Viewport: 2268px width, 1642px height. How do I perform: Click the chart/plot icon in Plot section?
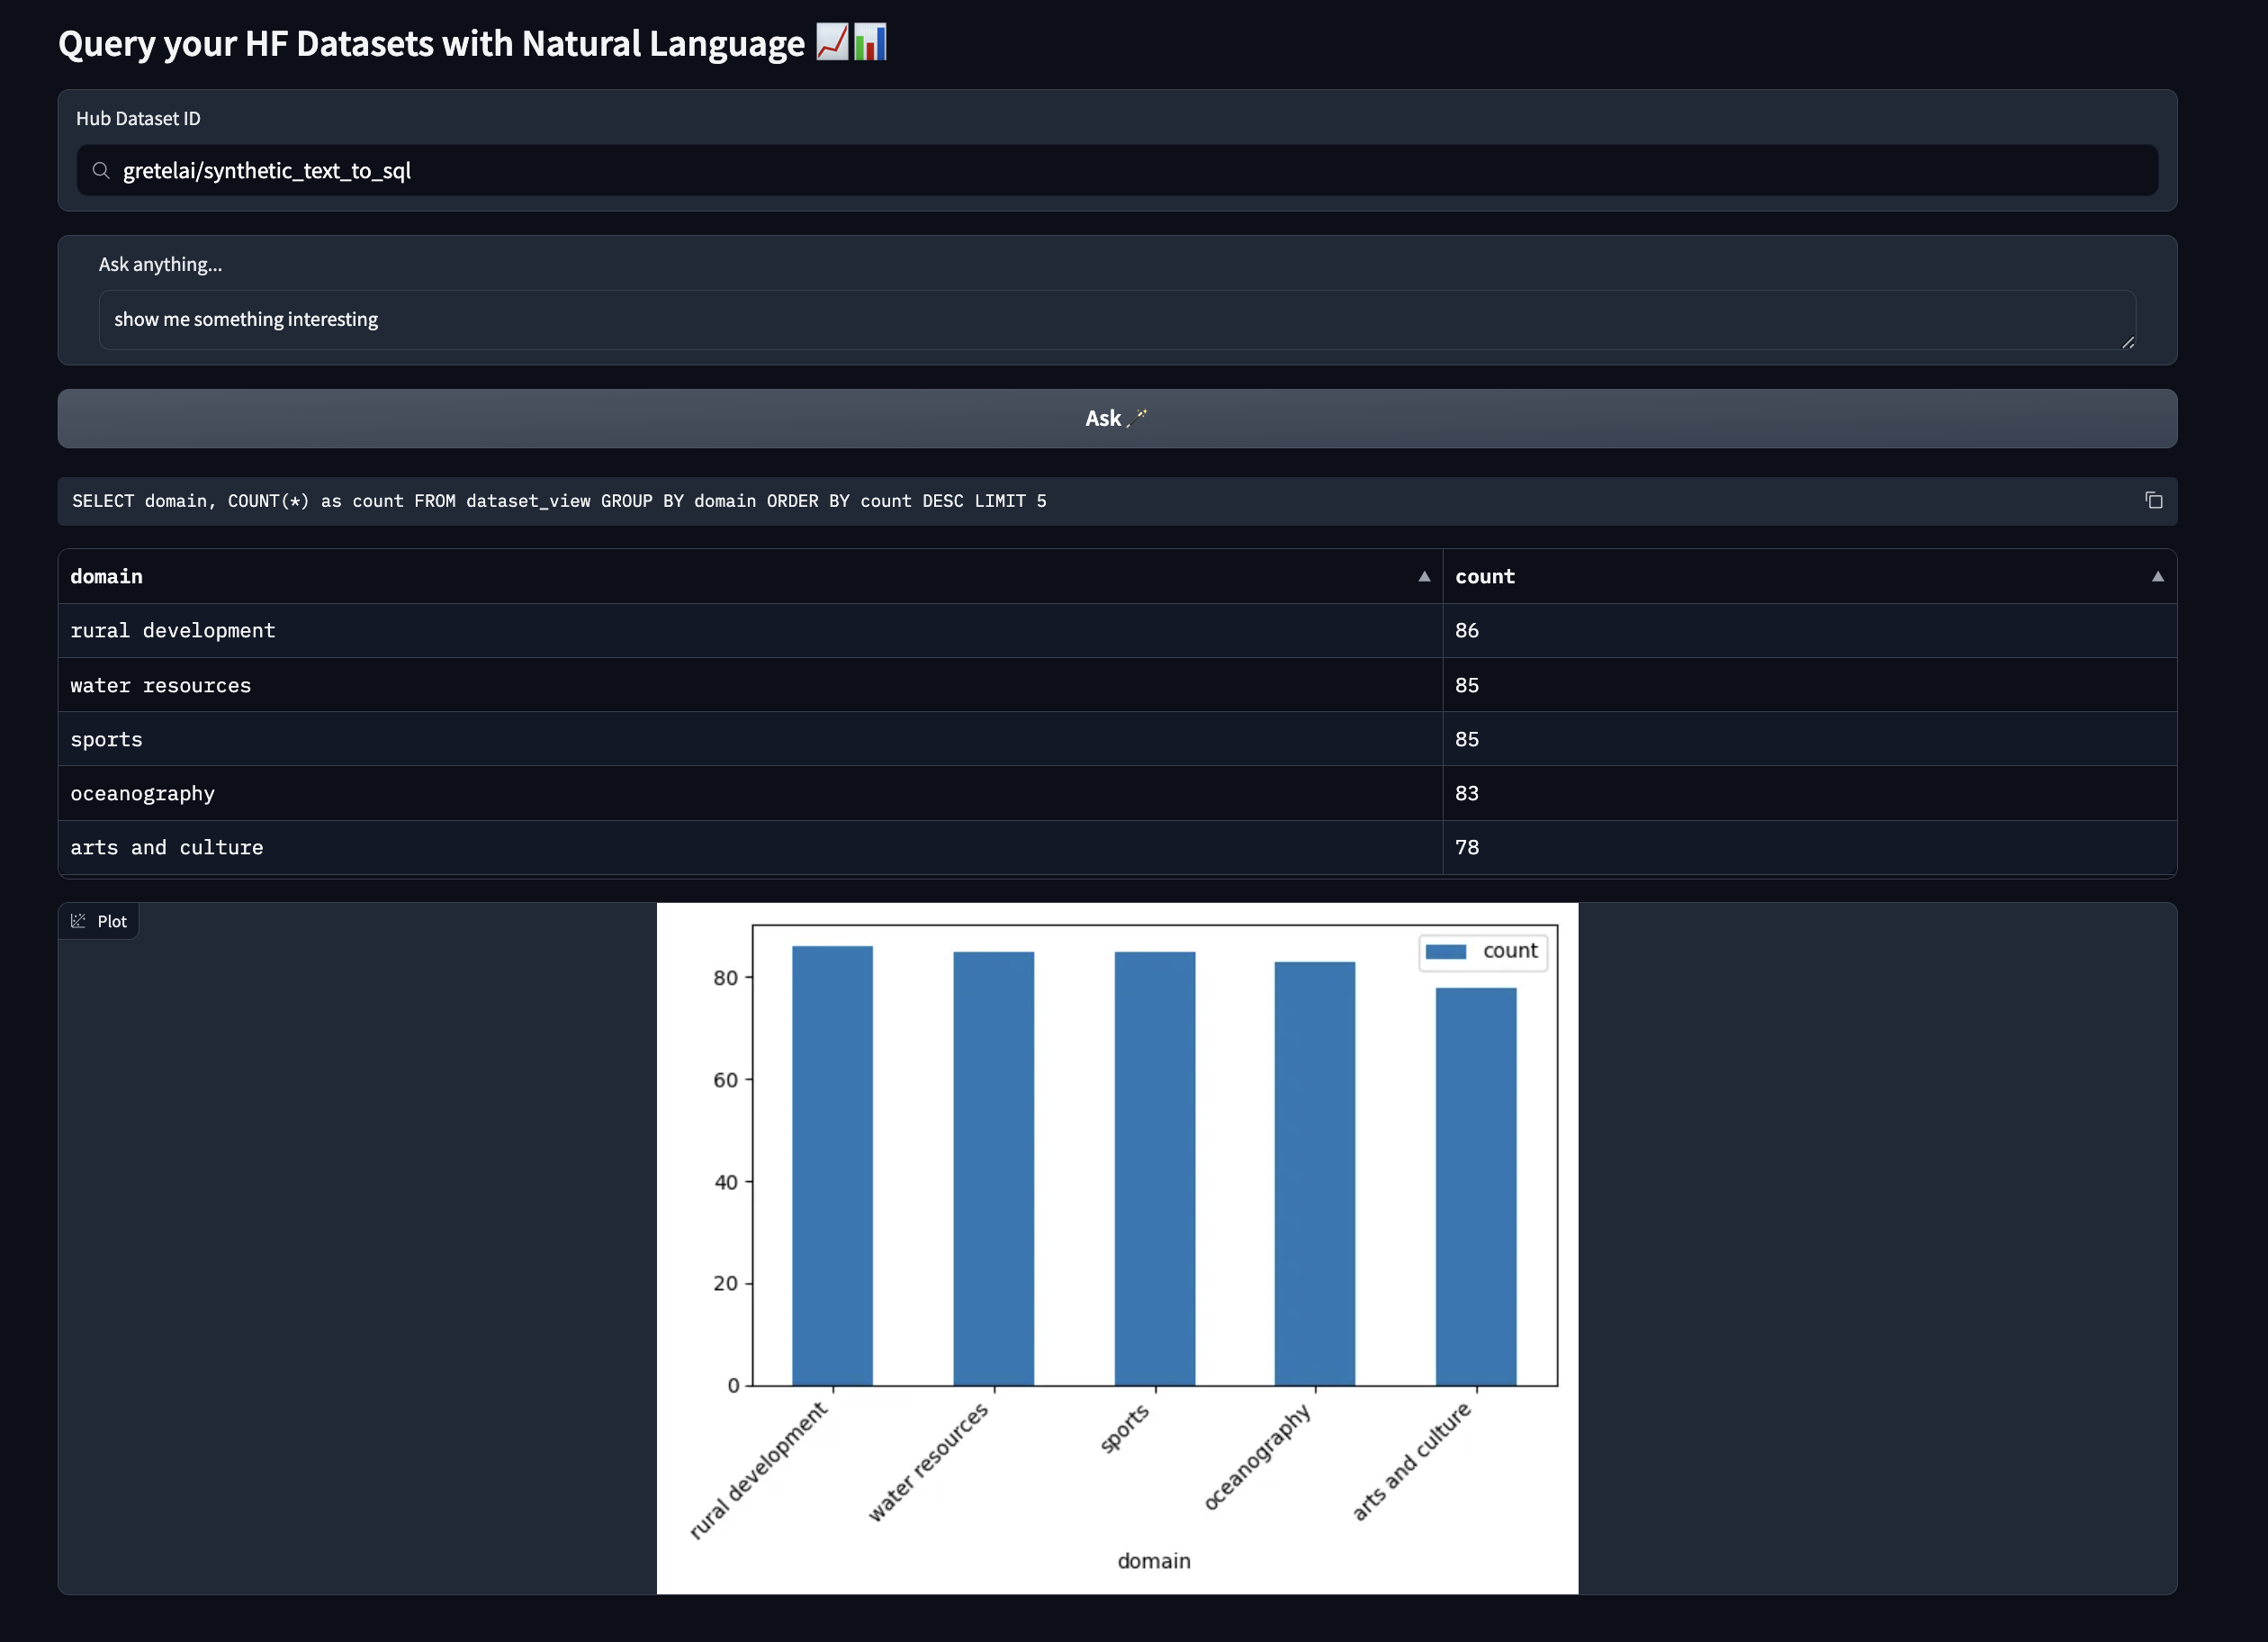[77, 920]
